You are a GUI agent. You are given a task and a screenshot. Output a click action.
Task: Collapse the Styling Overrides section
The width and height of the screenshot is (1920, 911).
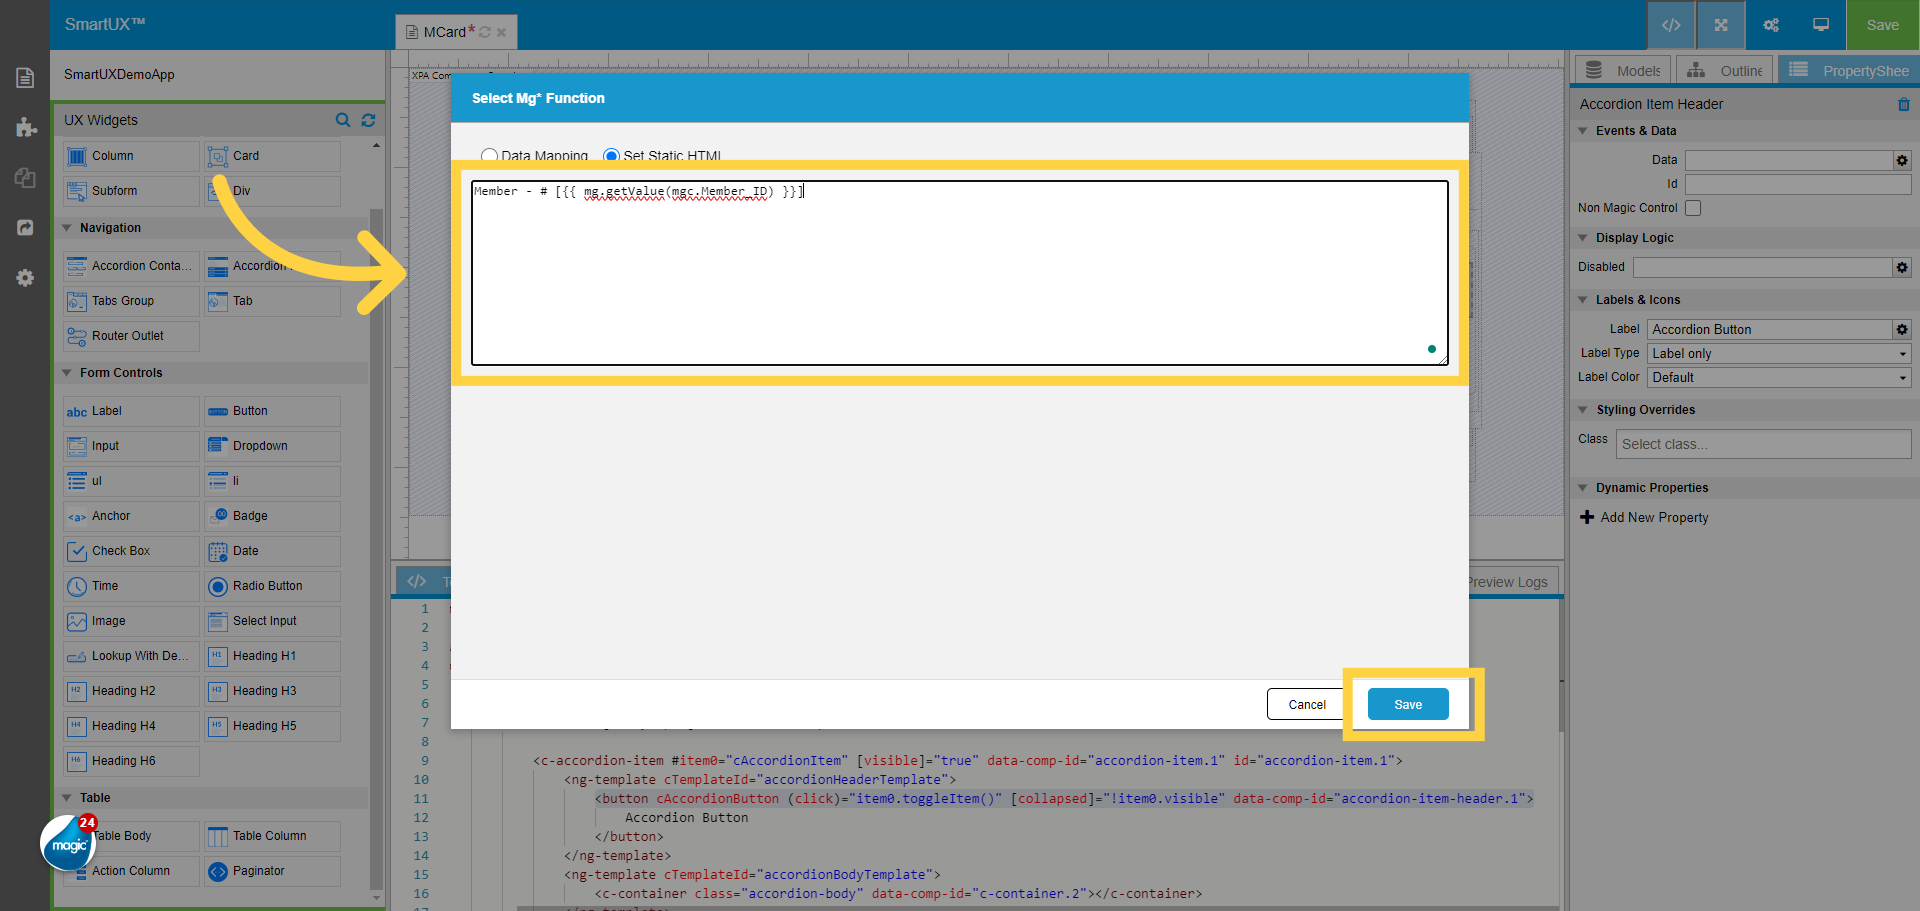point(1583,410)
